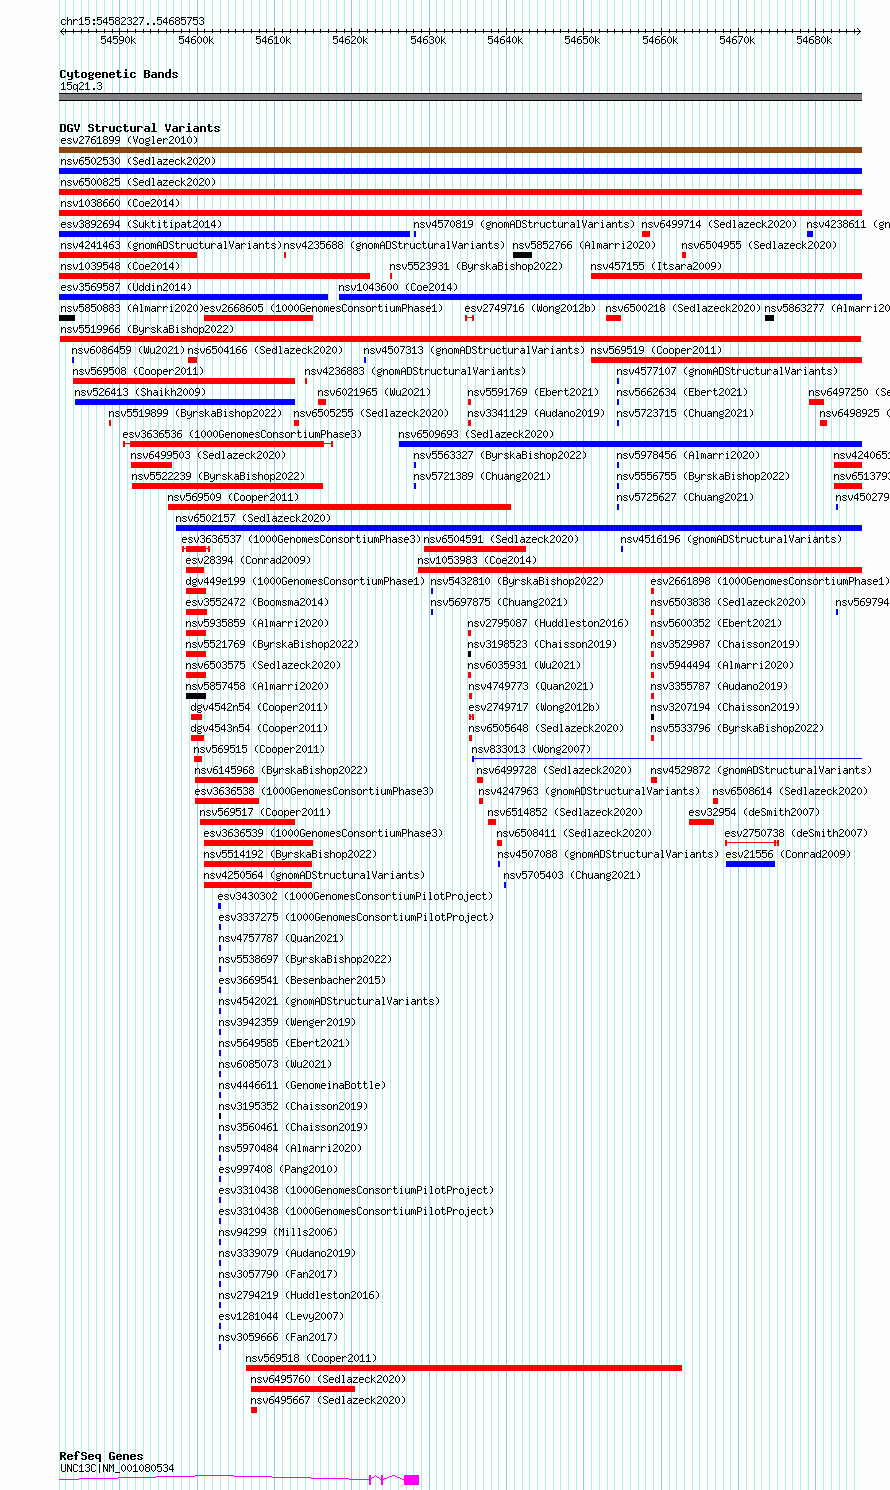Select the RefSeq Genes track title

coord(101,1456)
